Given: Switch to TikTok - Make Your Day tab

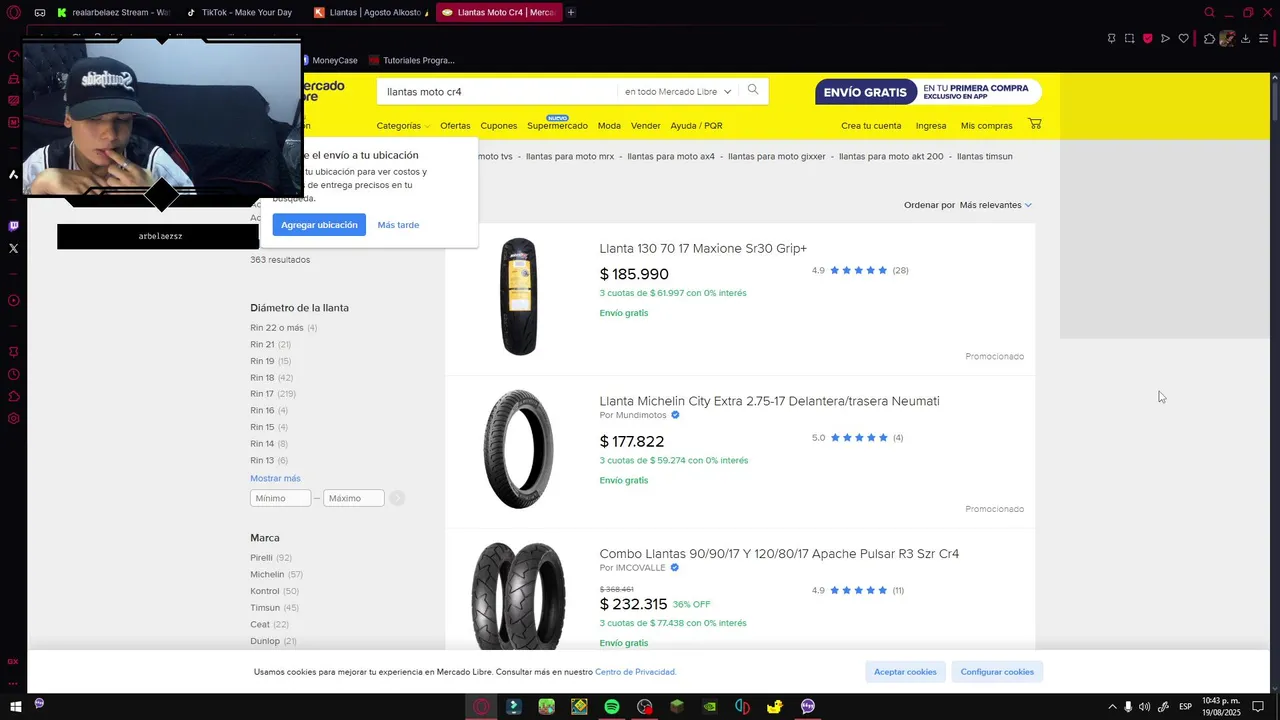Looking at the screenshot, I should 240,13.
